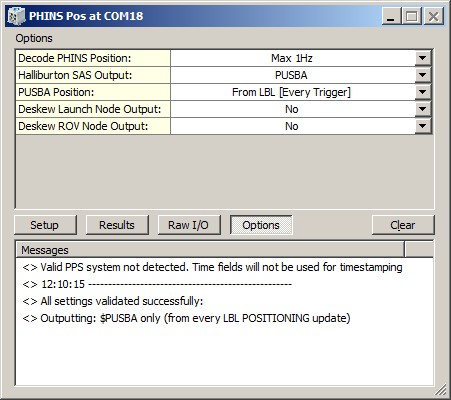Viewport: 451px width, 400px height.
Task: Maximize the PHINS Pos window
Action: [x=412, y=16]
